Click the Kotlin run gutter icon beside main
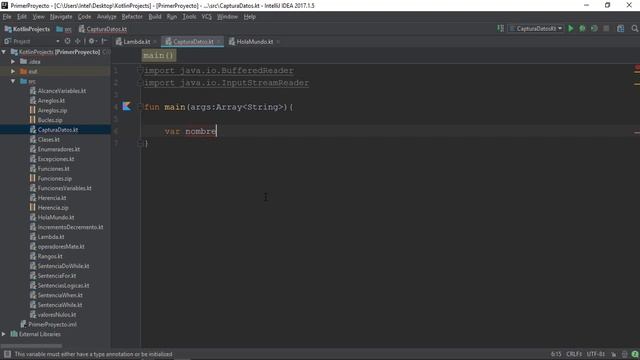The height and width of the screenshot is (360, 640). [x=127, y=107]
